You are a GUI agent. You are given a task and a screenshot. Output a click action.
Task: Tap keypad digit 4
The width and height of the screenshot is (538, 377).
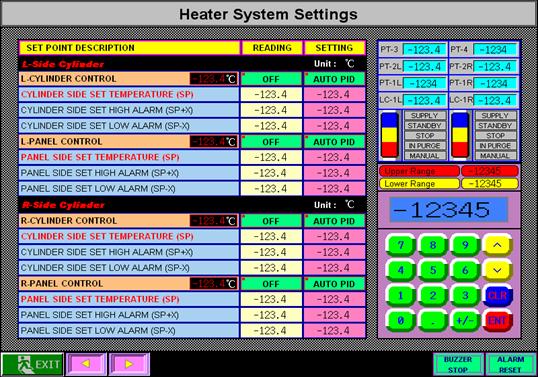tap(400, 270)
